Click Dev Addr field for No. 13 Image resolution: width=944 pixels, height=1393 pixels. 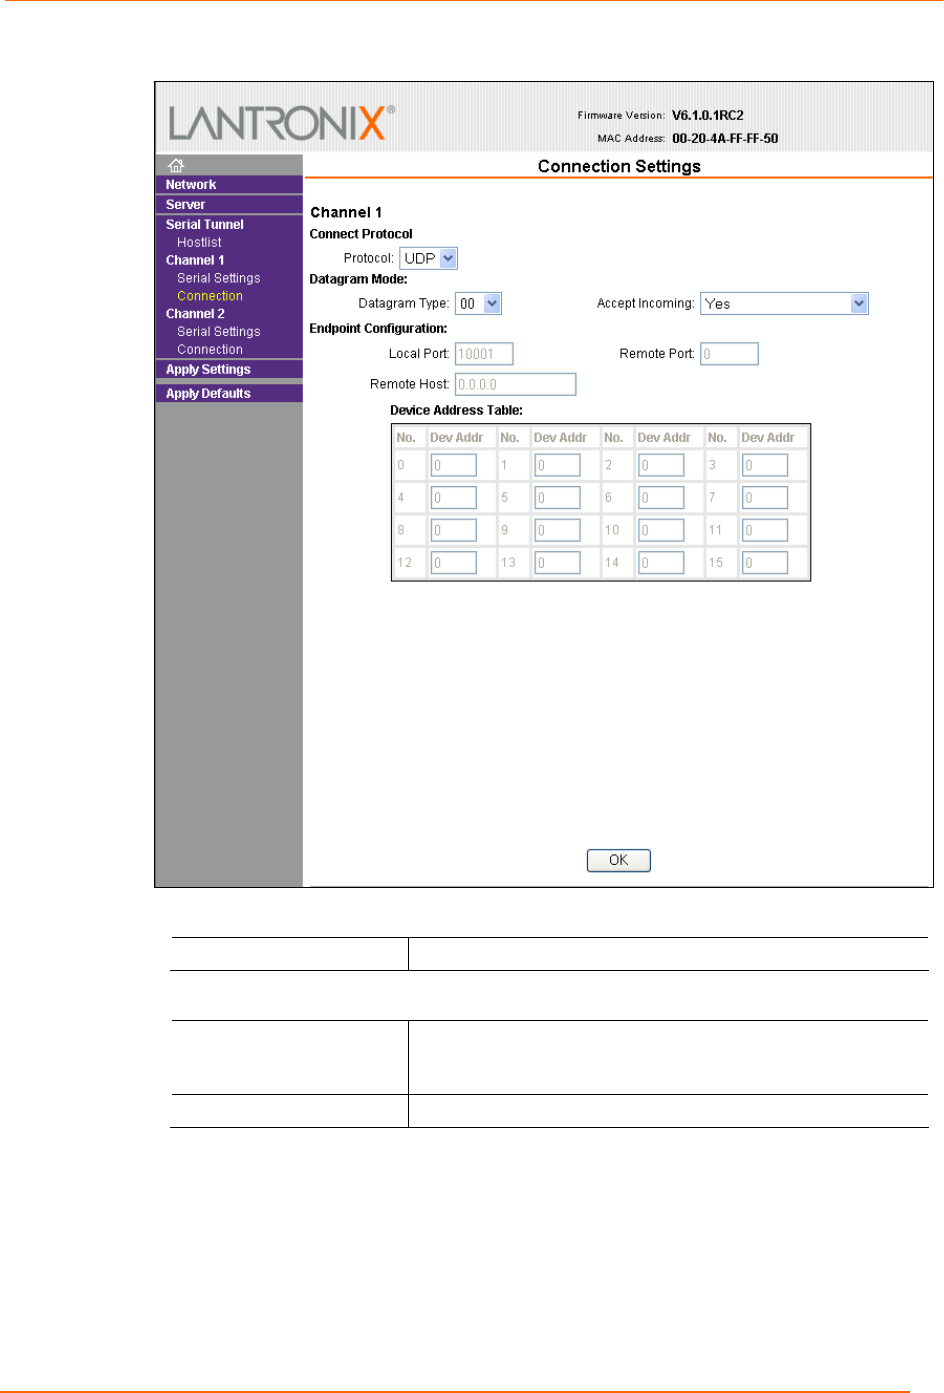tap(558, 563)
